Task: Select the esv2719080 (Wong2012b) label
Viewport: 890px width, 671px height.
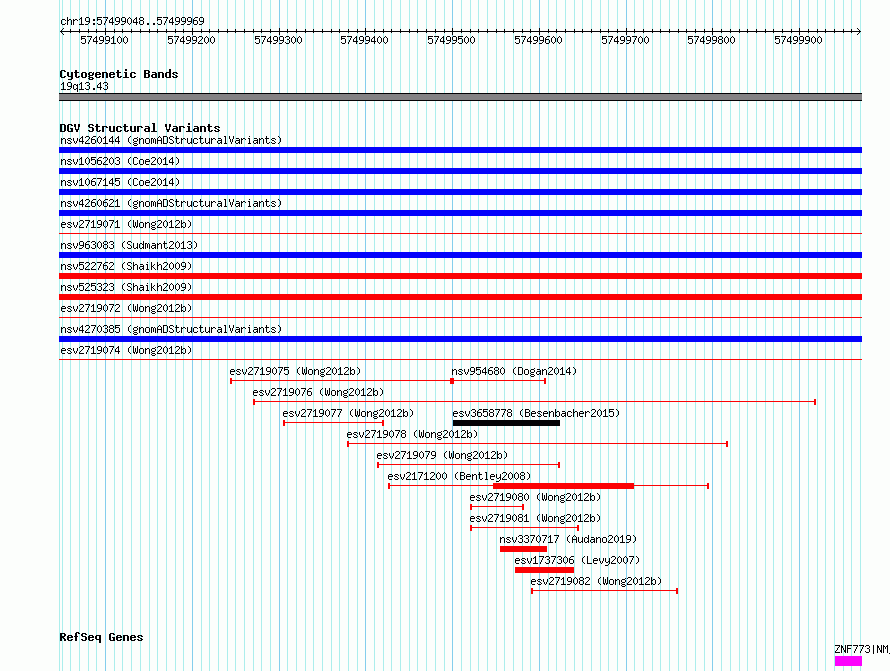Action: (x=535, y=497)
